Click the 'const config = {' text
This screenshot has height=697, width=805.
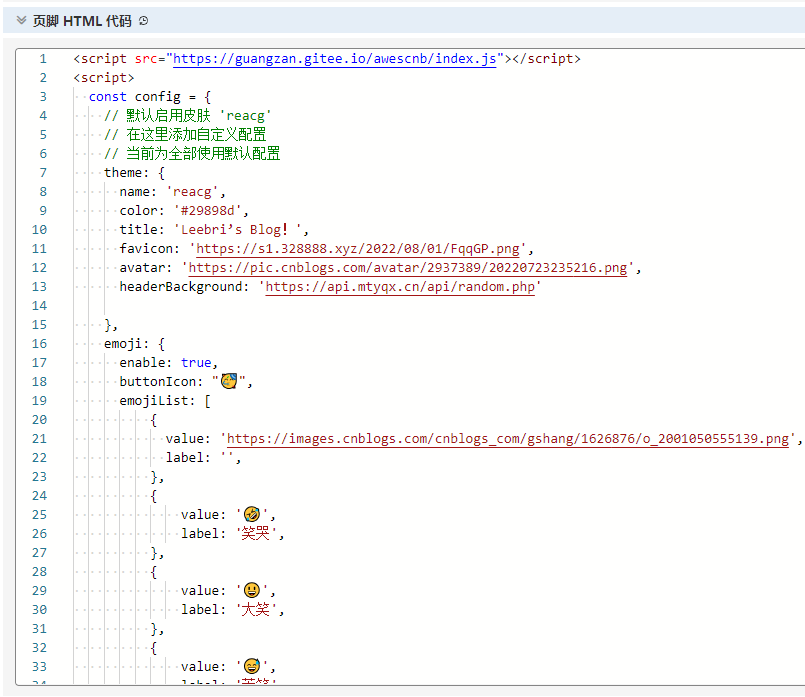click(150, 97)
